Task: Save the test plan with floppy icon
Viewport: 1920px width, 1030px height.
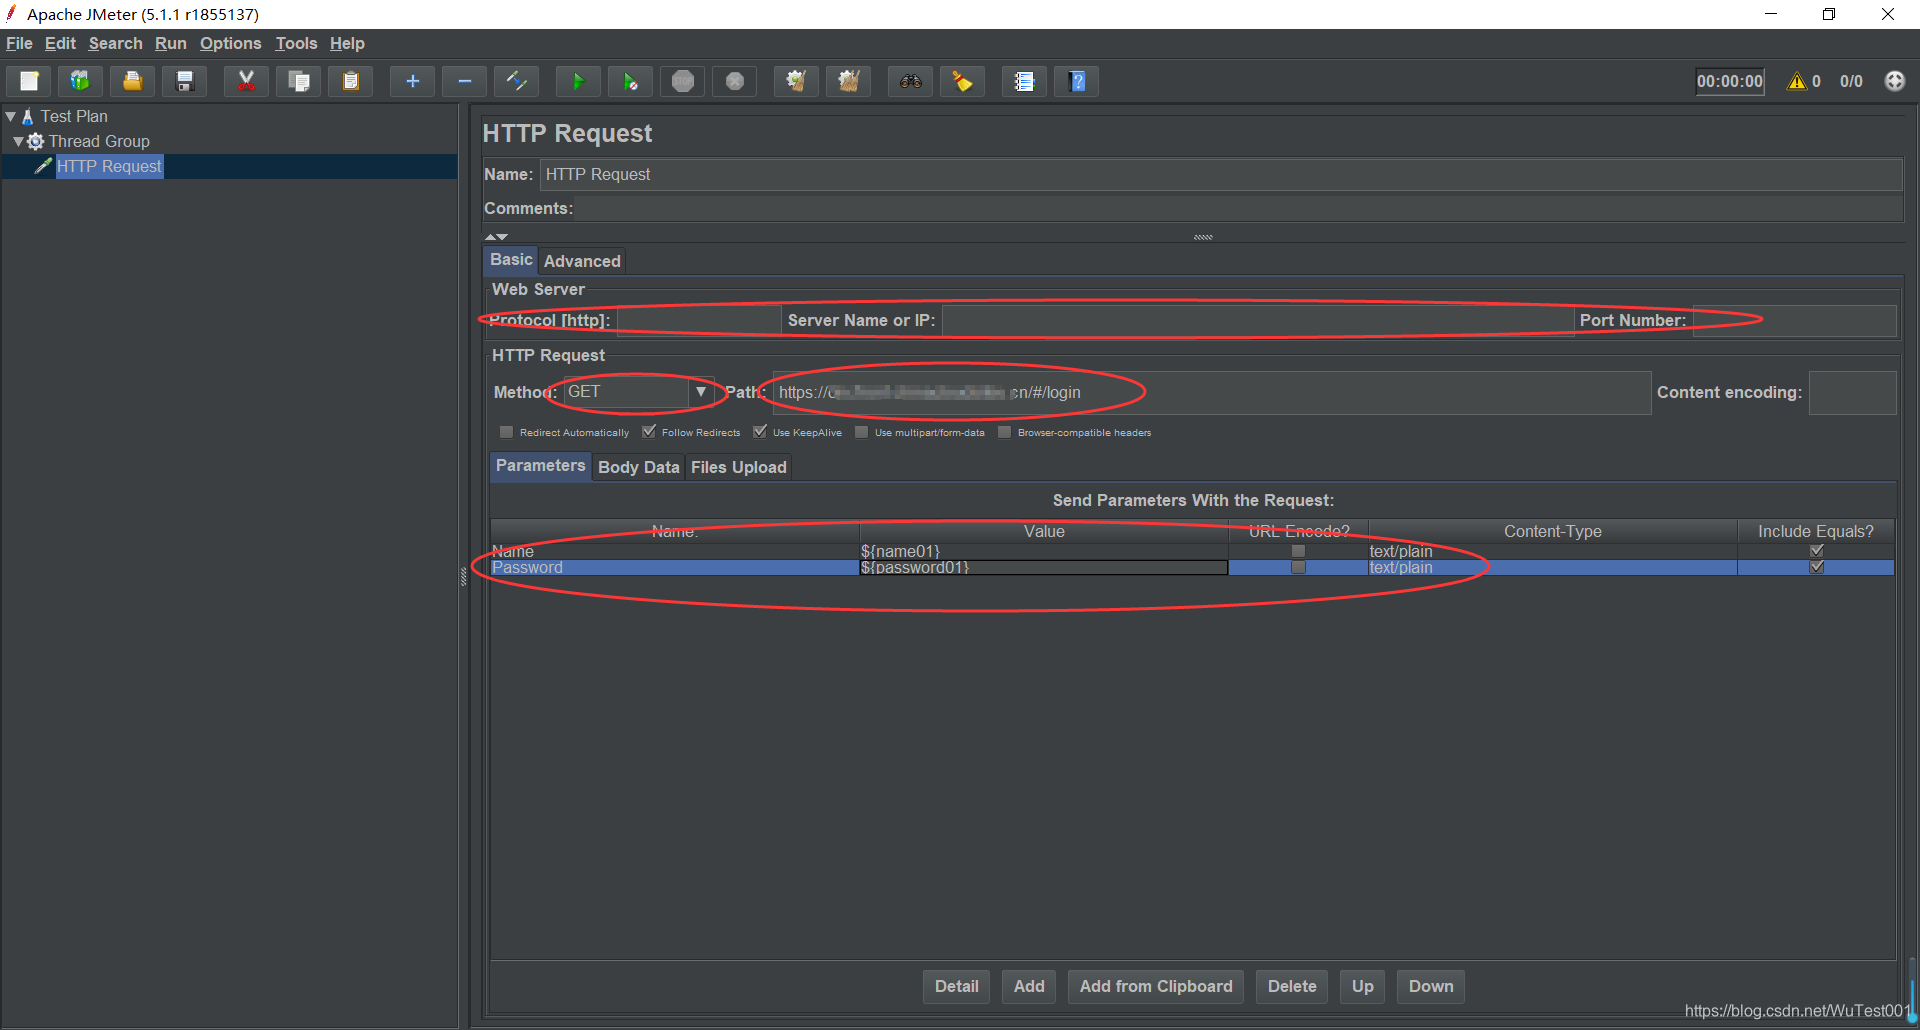Action: point(184,81)
